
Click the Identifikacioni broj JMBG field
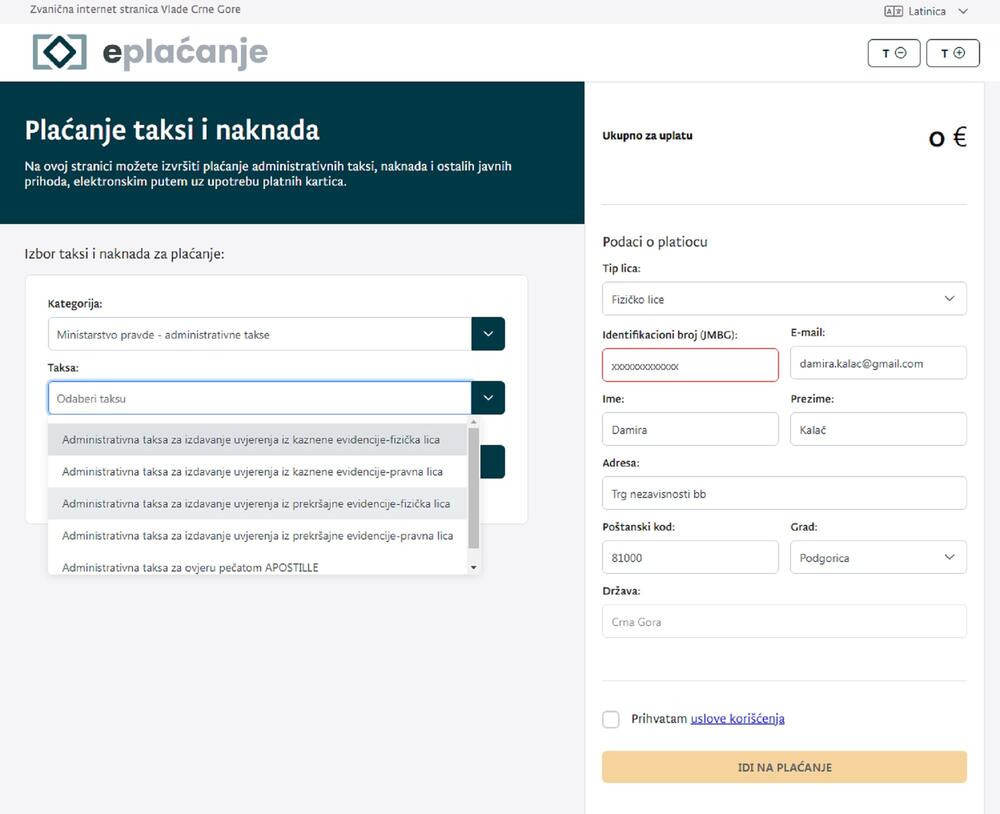690,365
